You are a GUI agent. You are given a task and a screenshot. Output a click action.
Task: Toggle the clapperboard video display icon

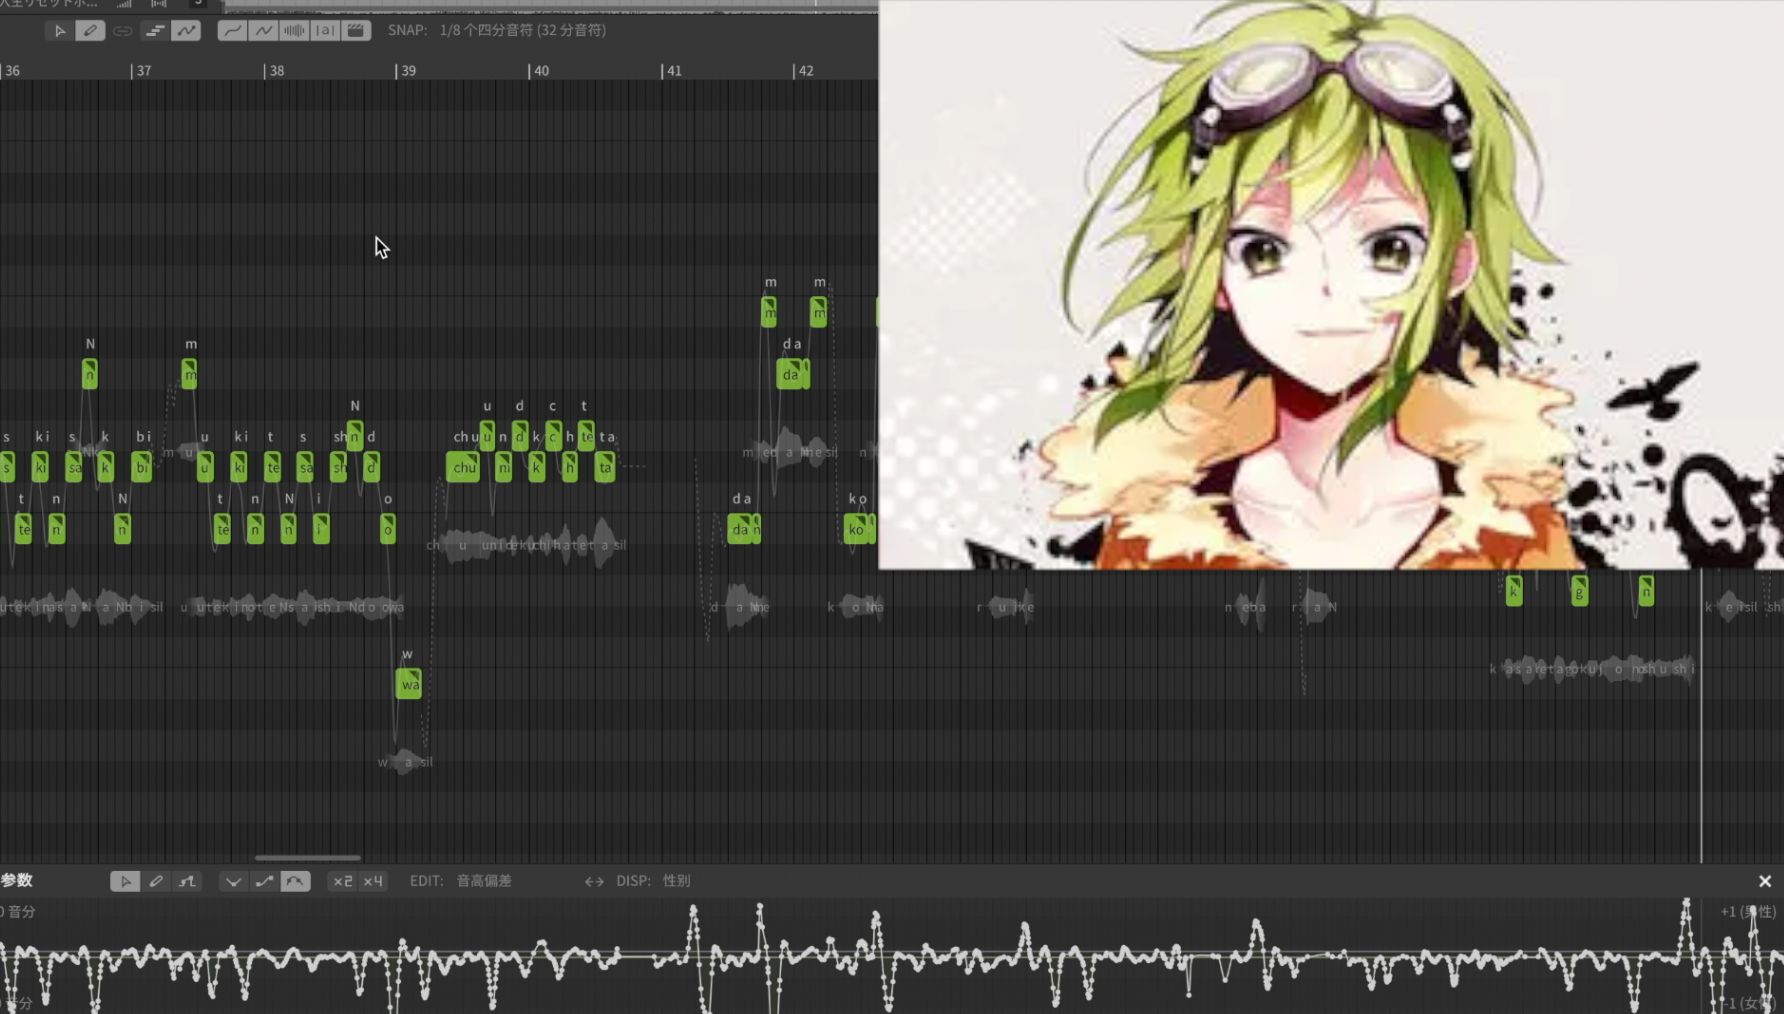click(356, 31)
